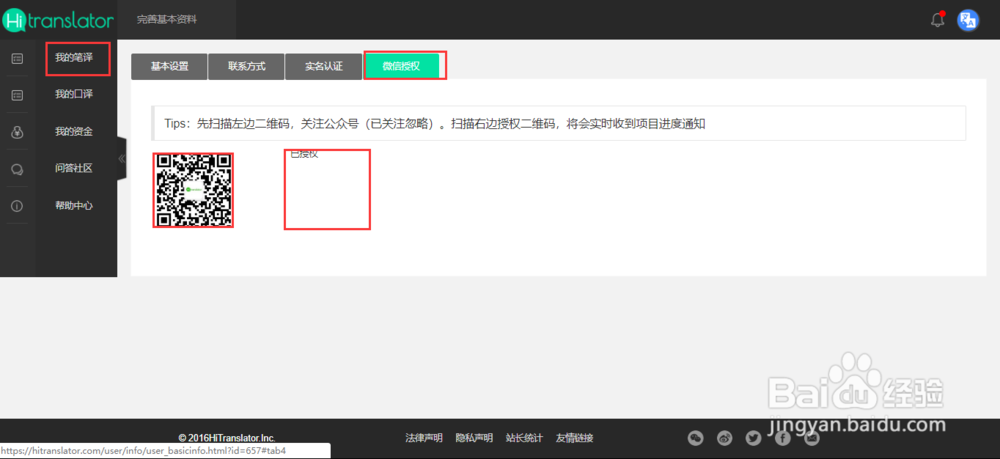Open 帮助中心 in the sidebar
This screenshot has width=1000, height=459.
(x=74, y=206)
